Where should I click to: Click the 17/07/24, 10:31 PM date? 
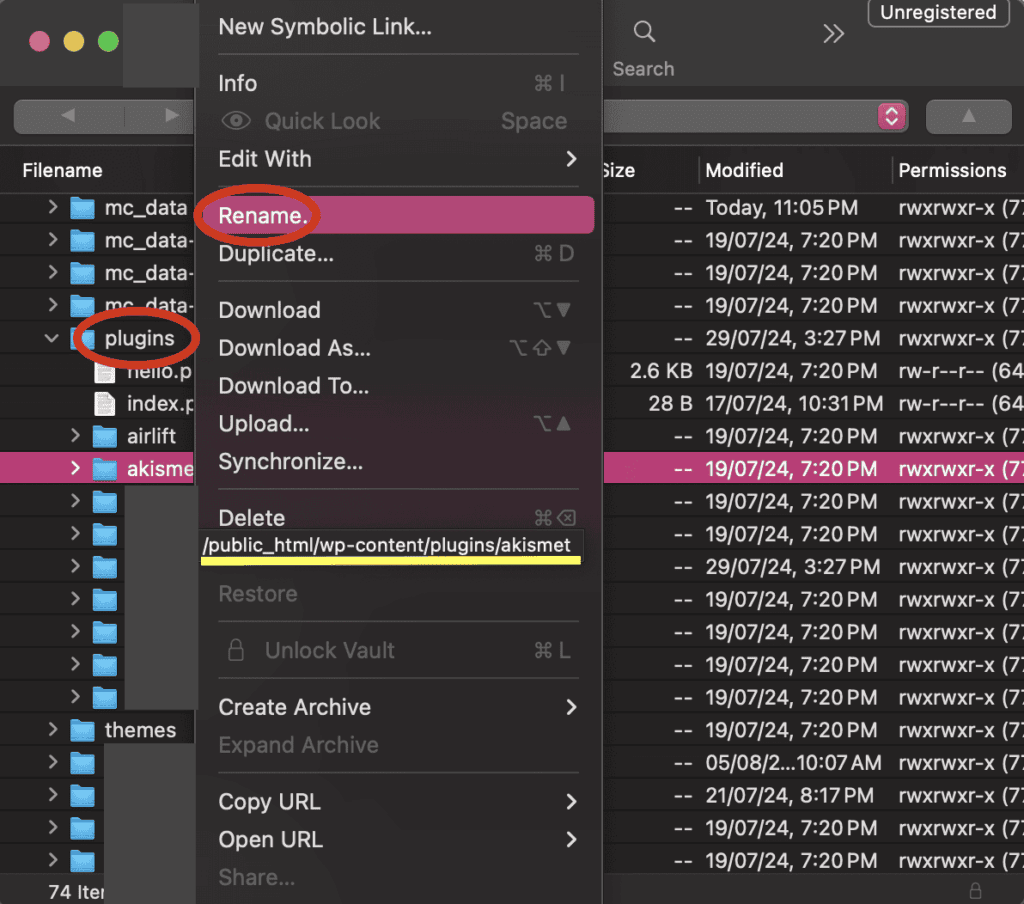(x=794, y=404)
